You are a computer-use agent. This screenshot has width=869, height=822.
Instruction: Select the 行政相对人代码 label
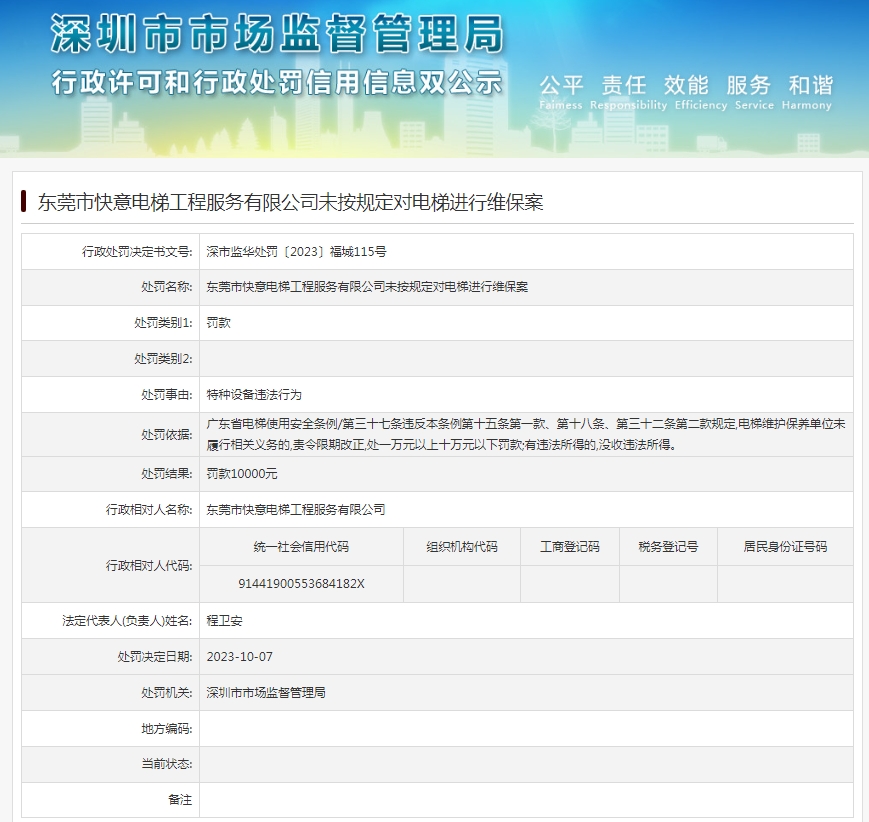(x=149, y=565)
